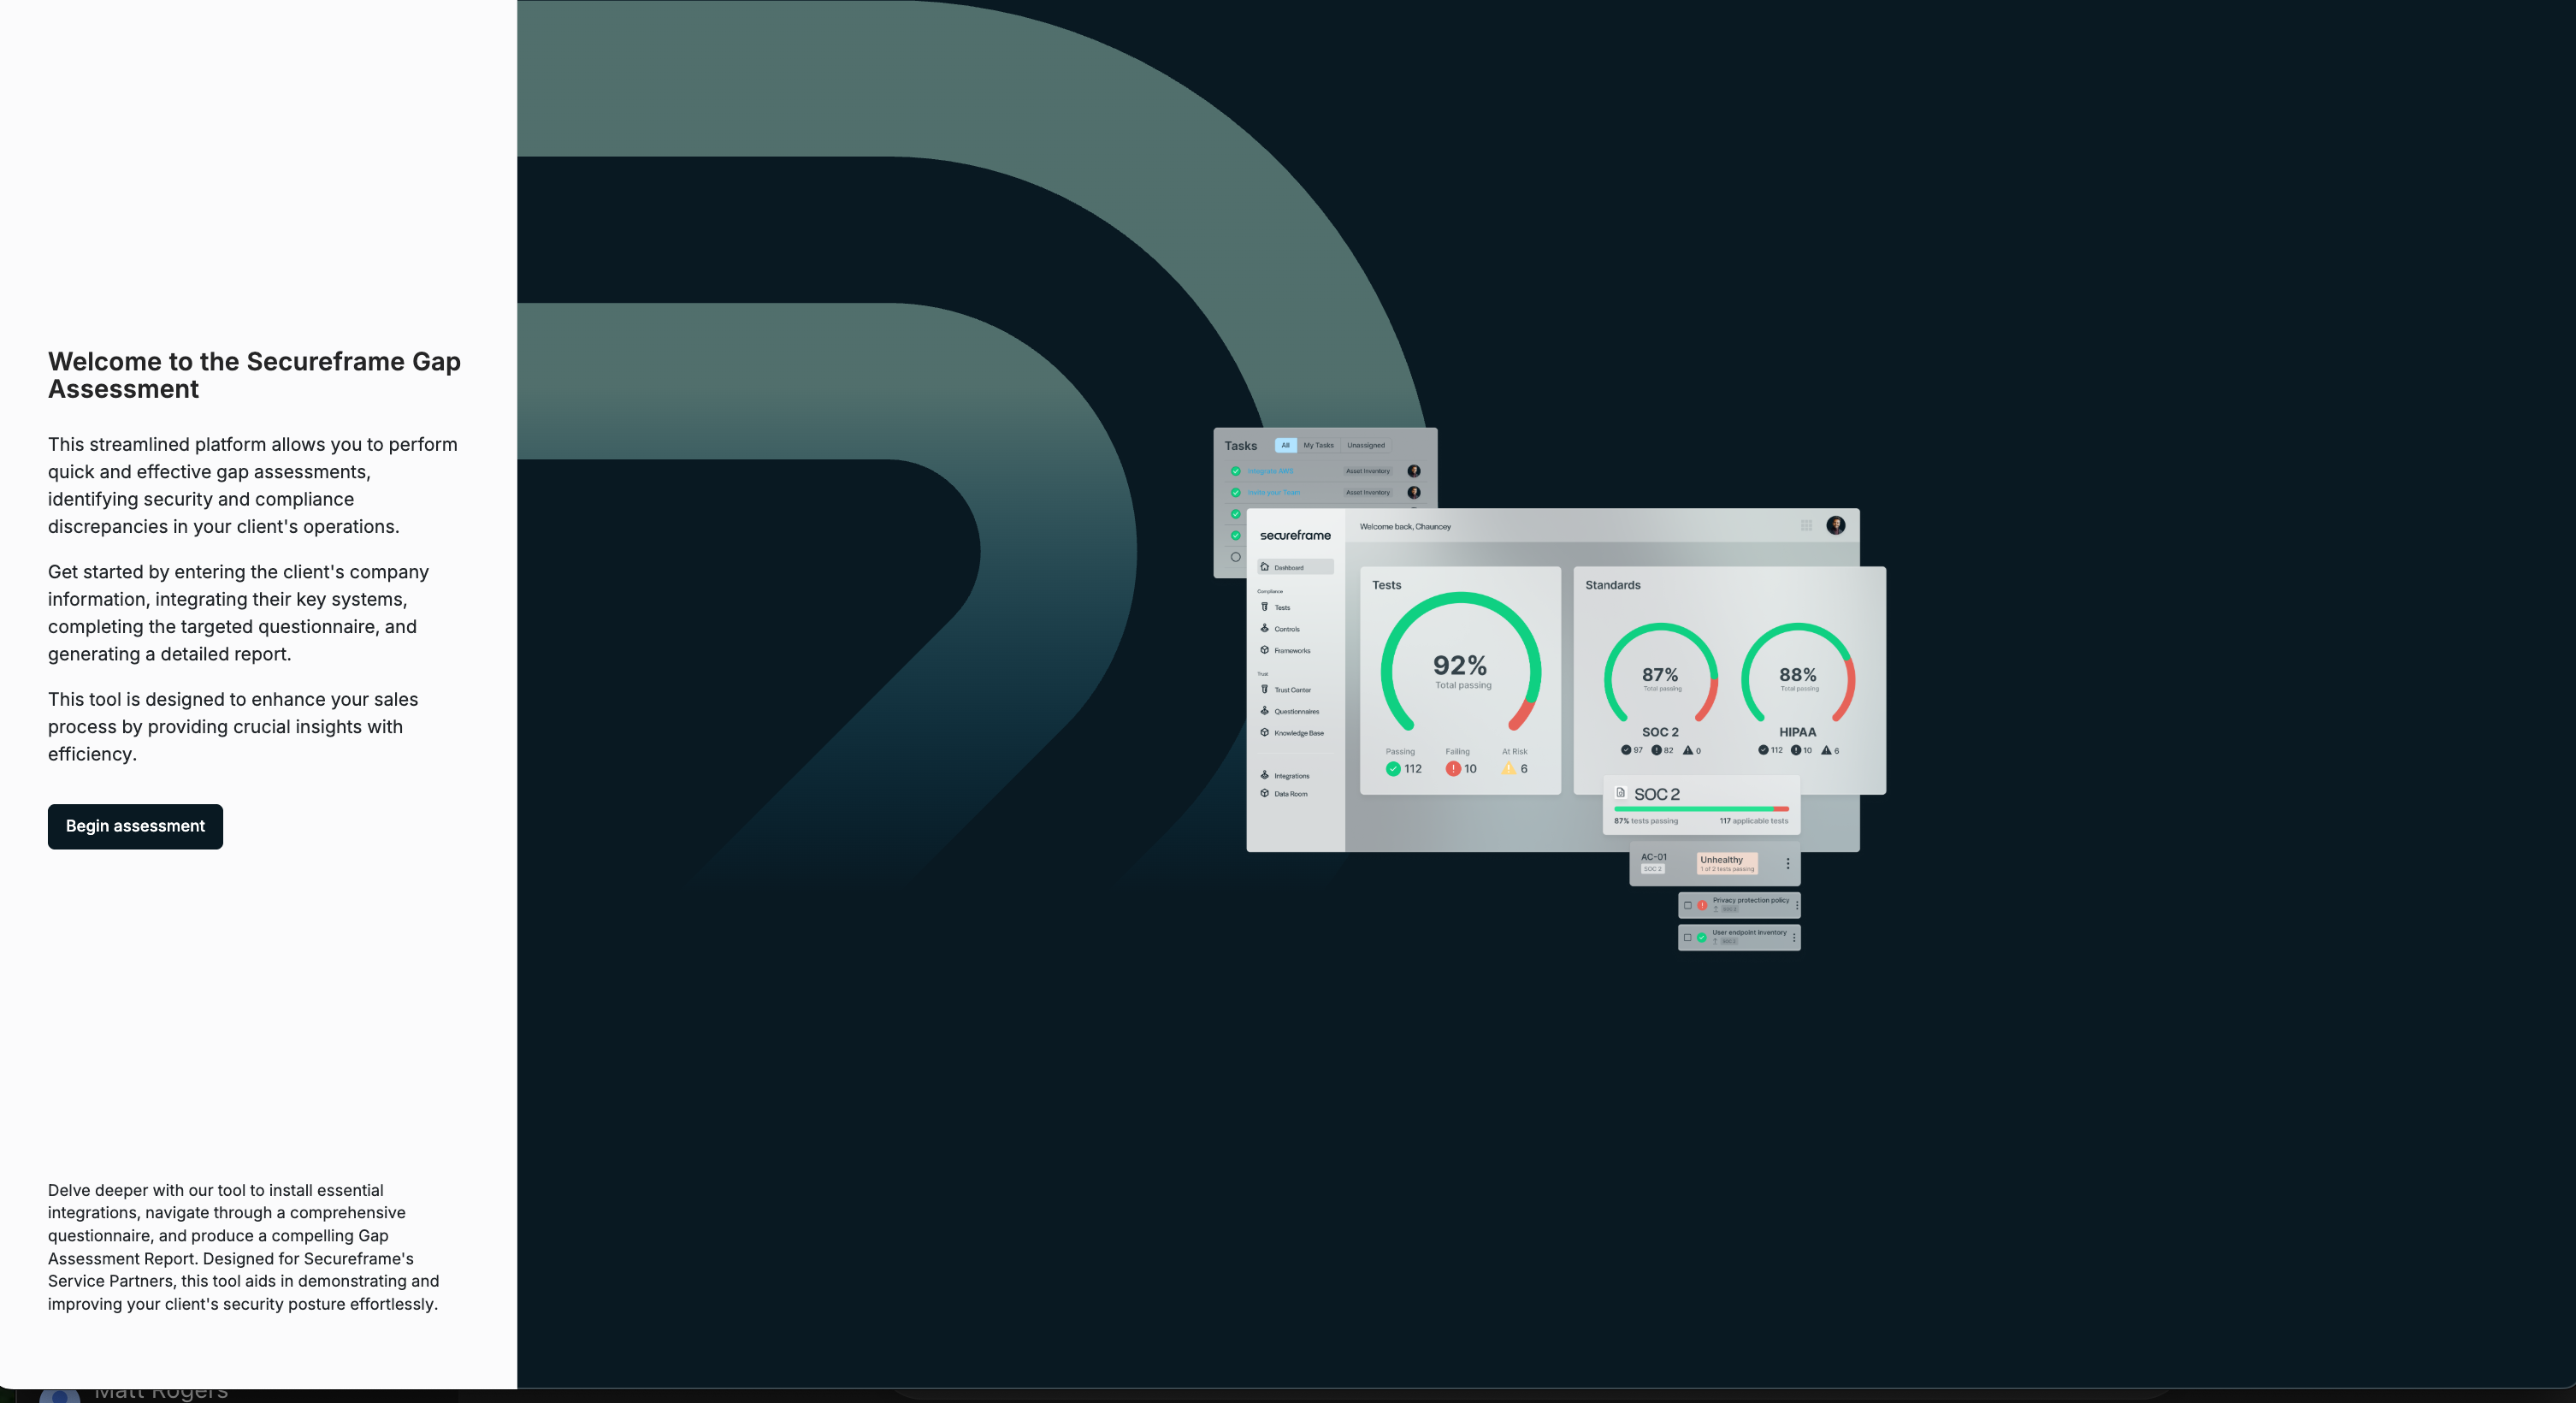Click the Invite your Team link
The image size is (2576, 1403).
pos(1273,493)
